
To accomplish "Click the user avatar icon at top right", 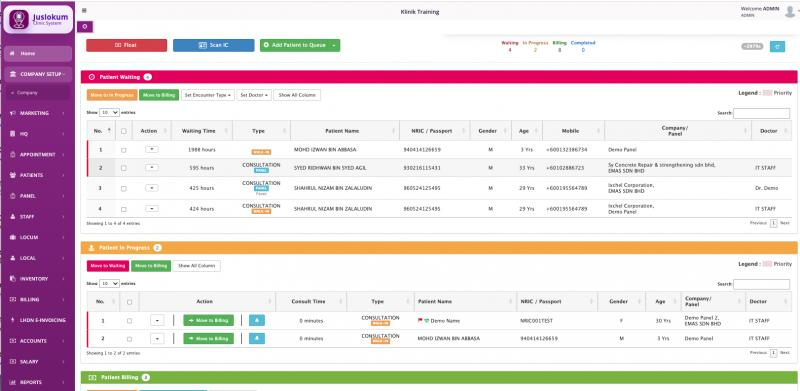I will coord(790,12).
